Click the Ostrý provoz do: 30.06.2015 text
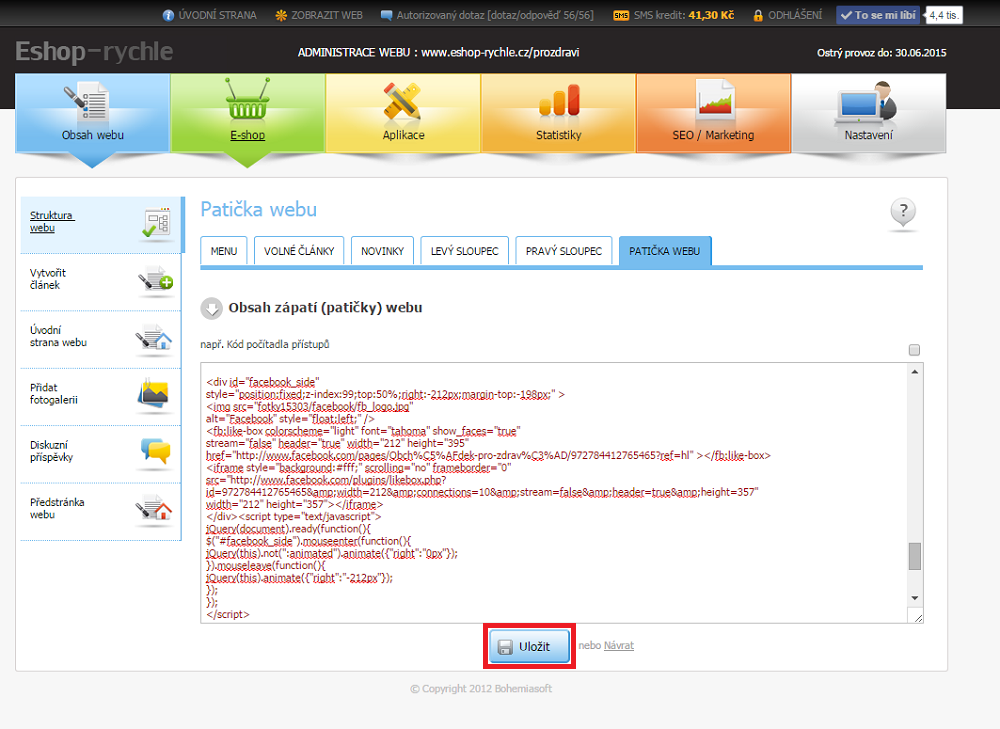The height and width of the screenshot is (729, 1000). pos(881,53)
